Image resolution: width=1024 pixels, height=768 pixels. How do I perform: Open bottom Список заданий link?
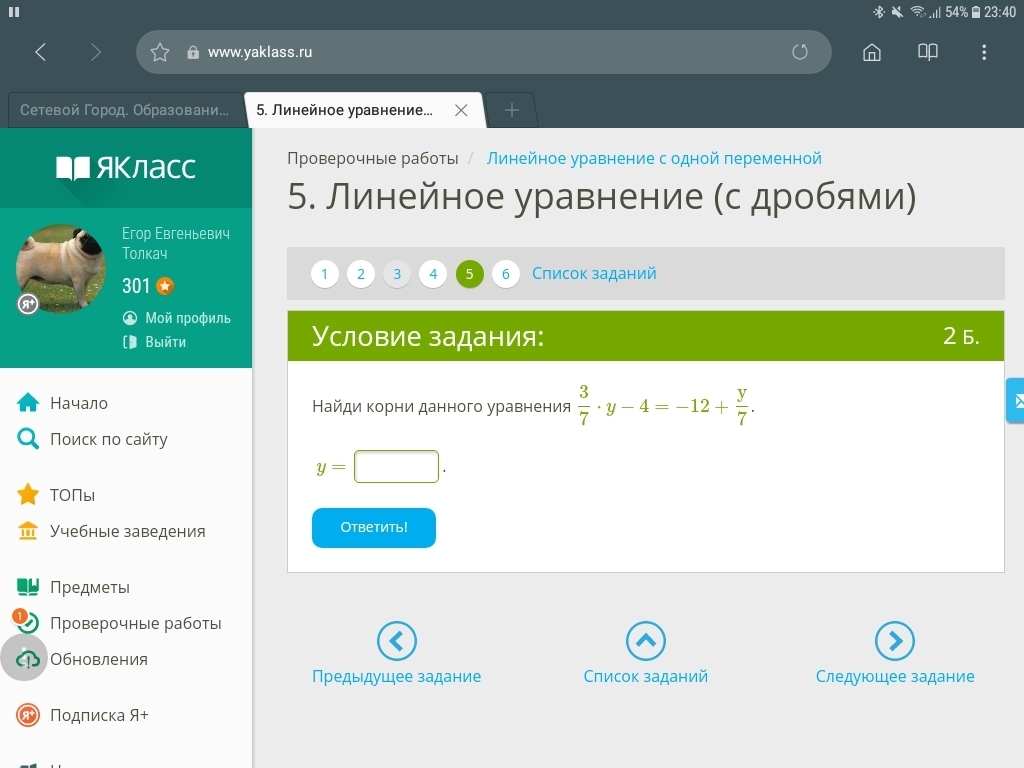tap(646, 677)
